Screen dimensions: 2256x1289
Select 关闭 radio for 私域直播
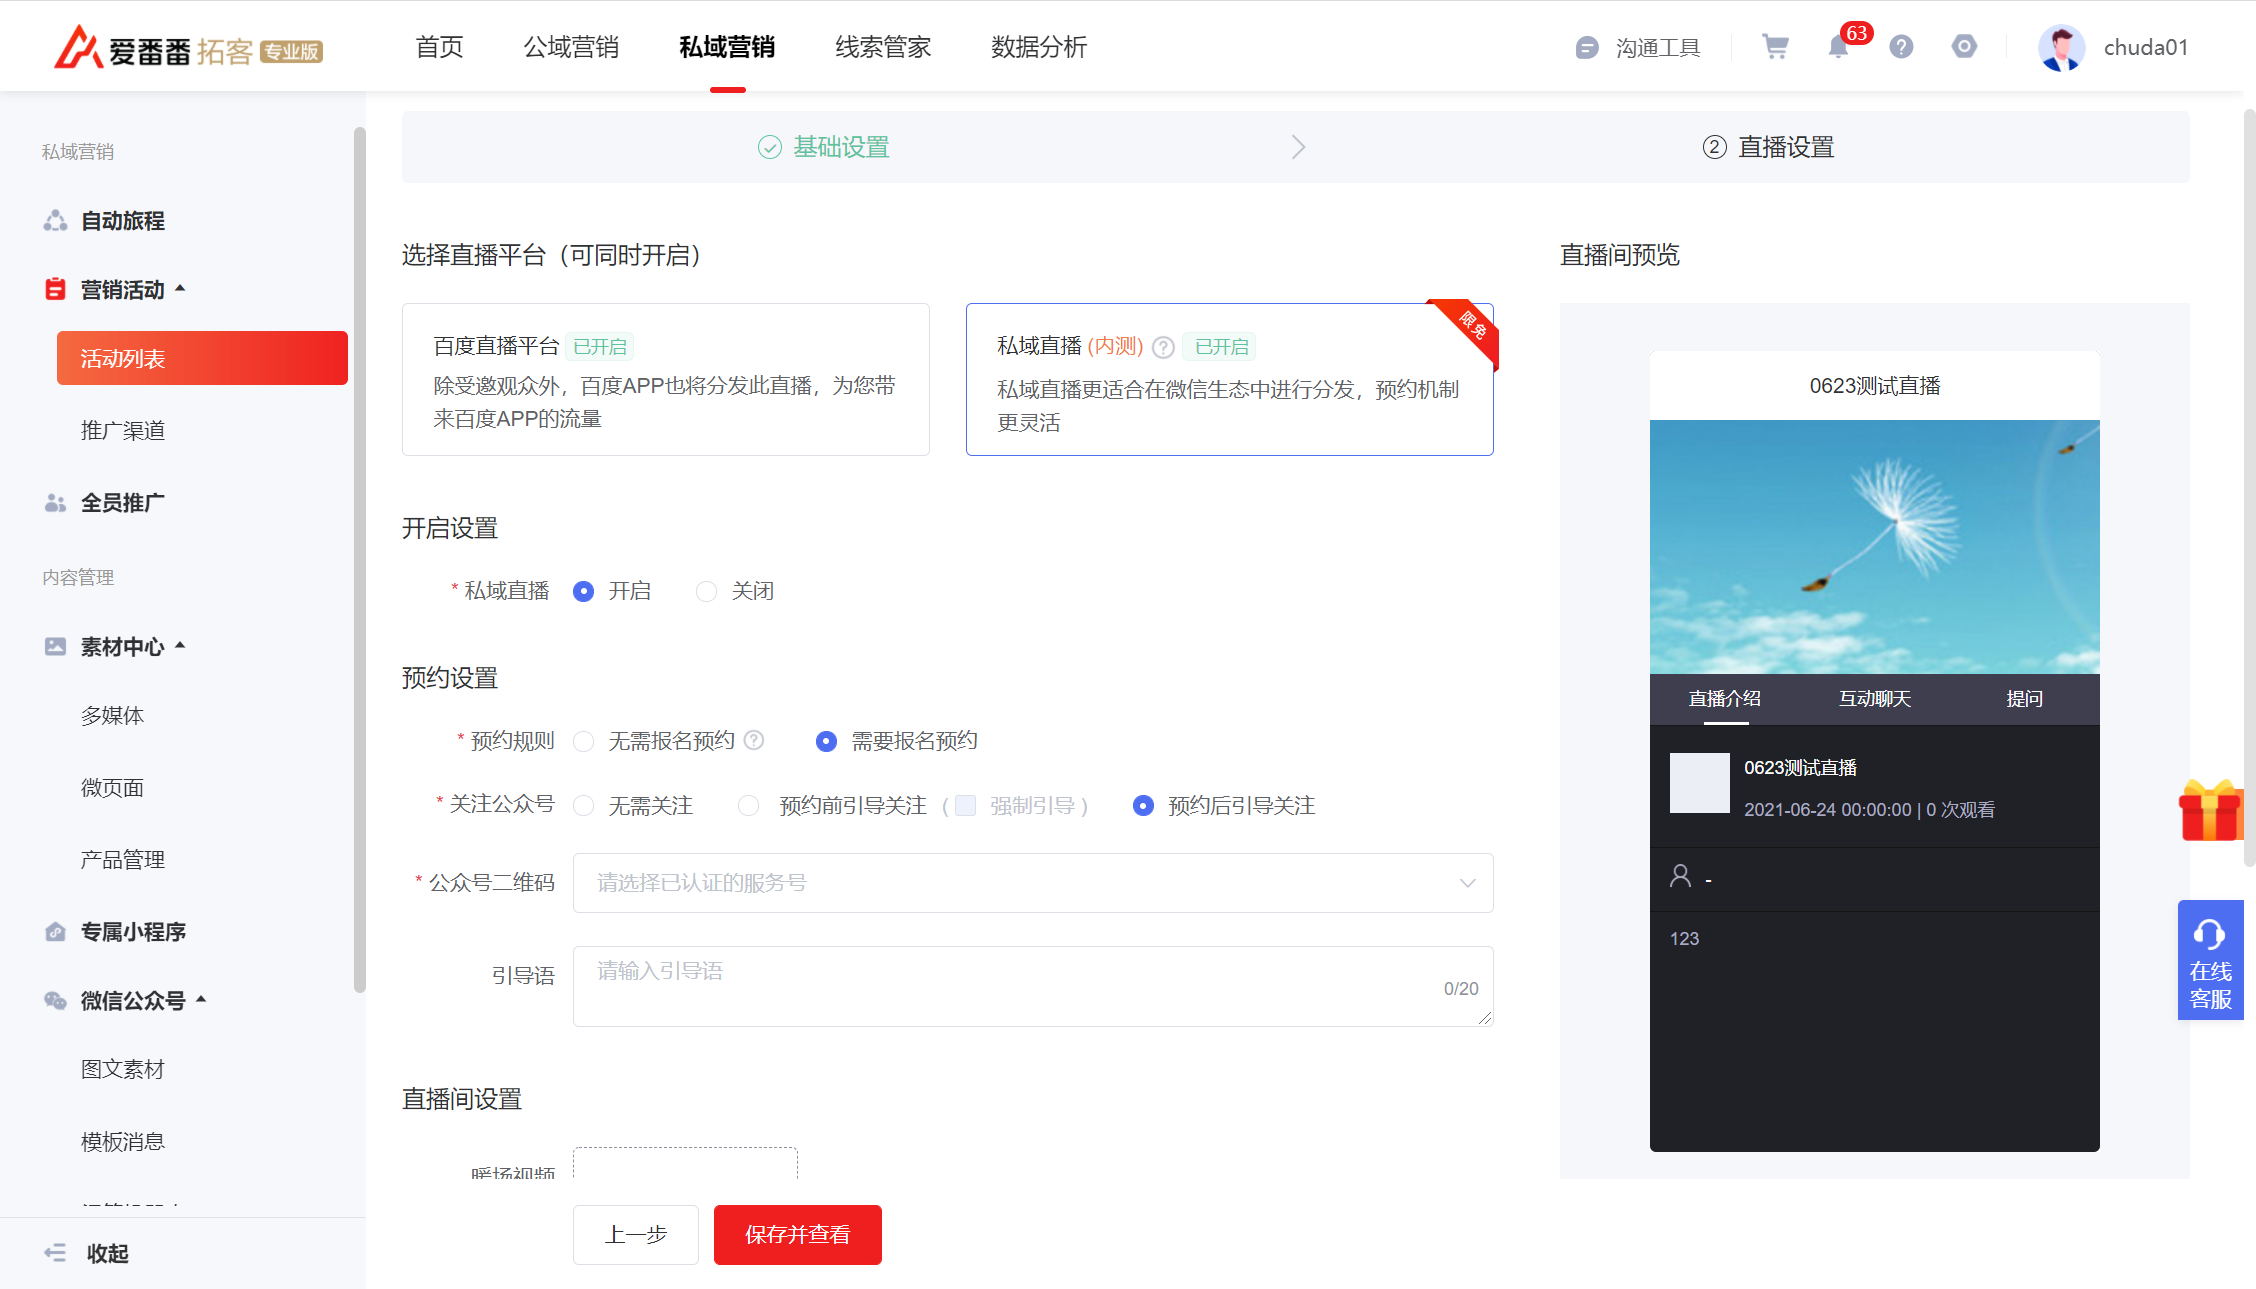[x=707, y=591]
